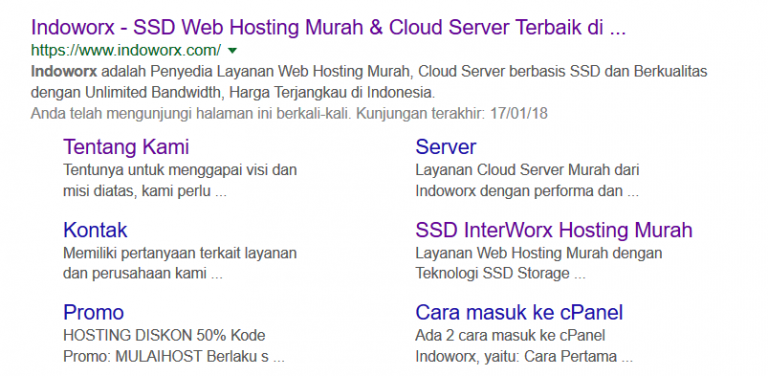Click the 'dengan Unlimited Bandwidth, Harga Terjangkau' line
This screenshot has height=376, width=768.
(x=233, y=92)
